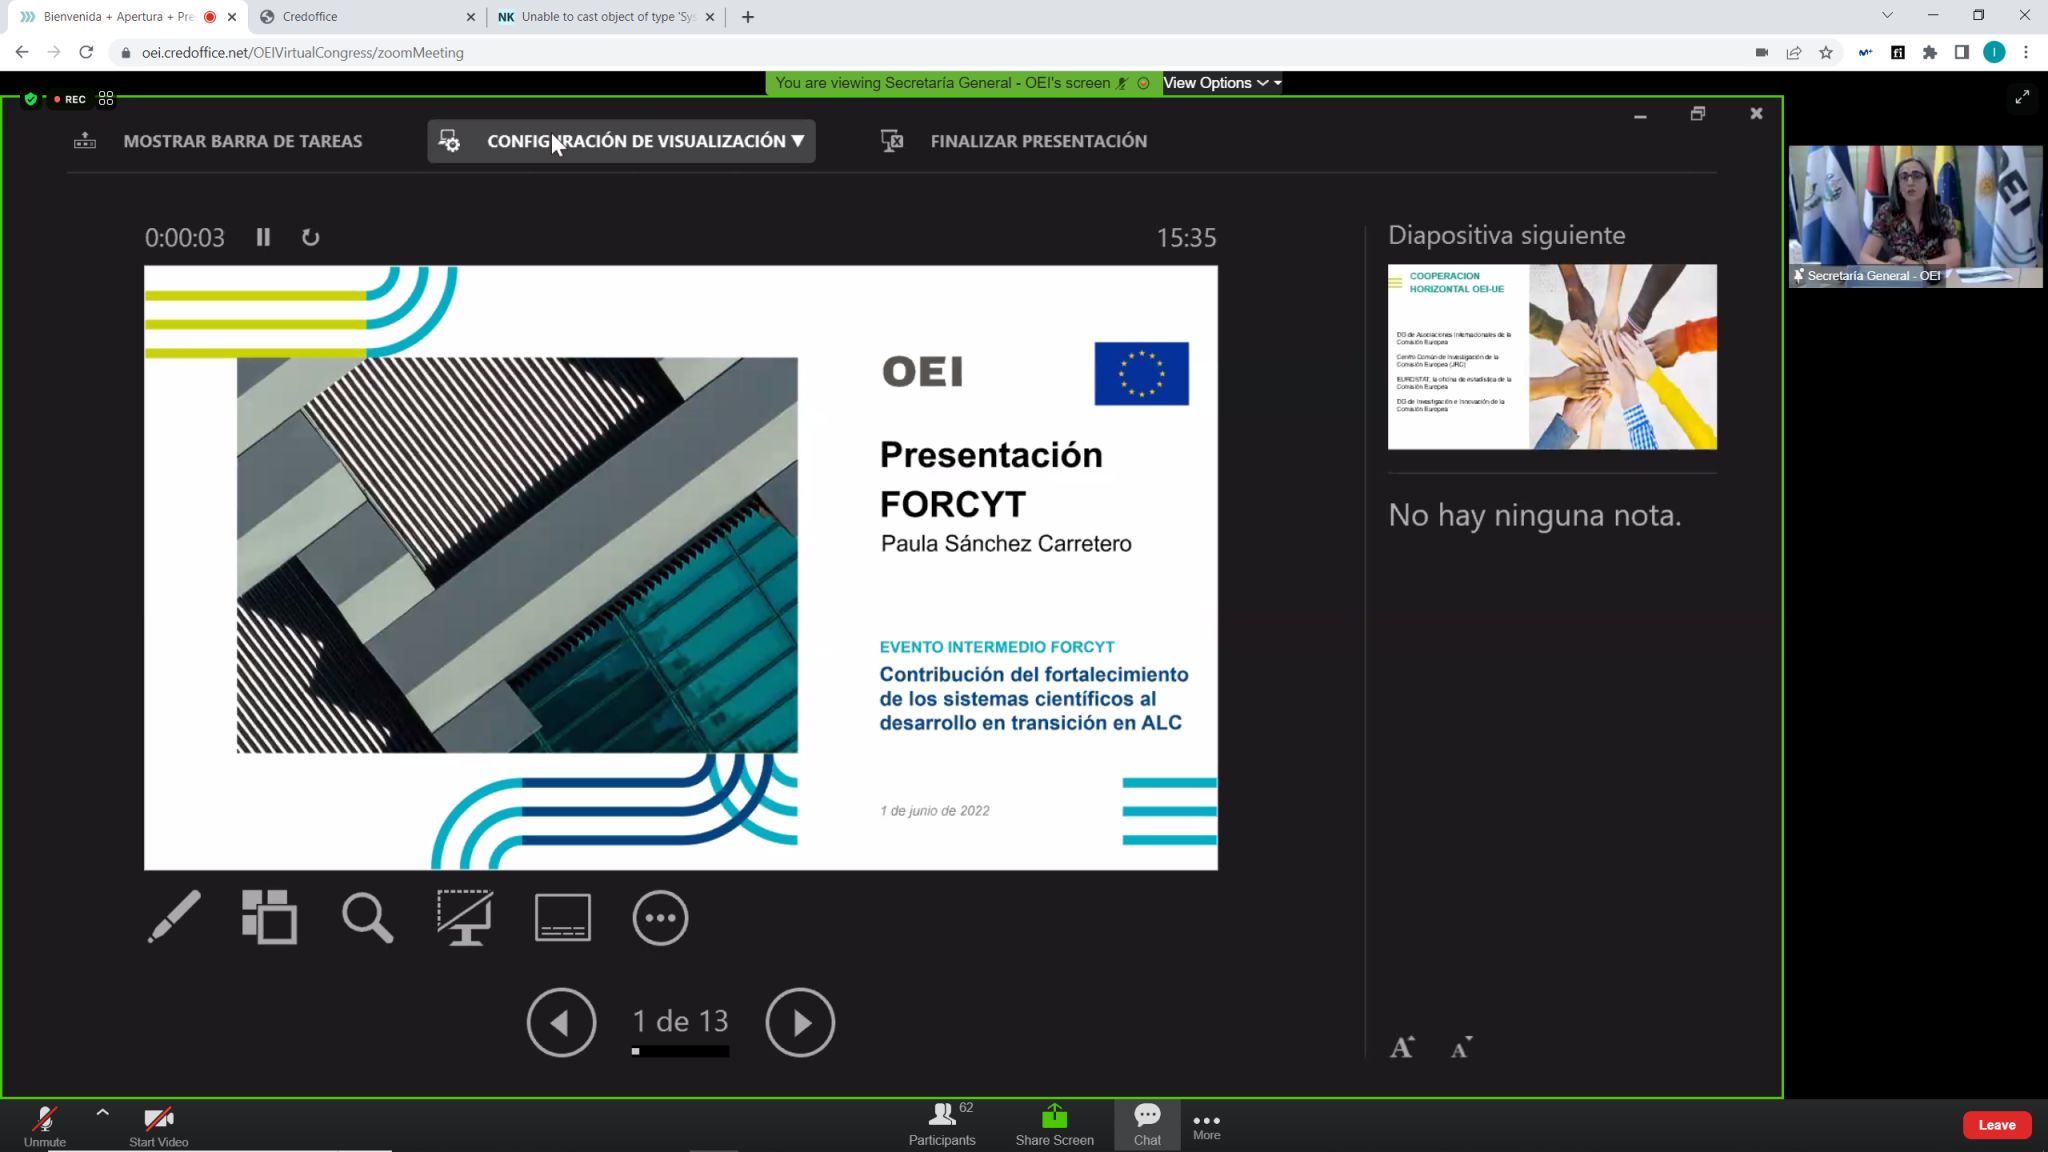
Task: Open View Options dropdown
Action: click(1220, 83)
